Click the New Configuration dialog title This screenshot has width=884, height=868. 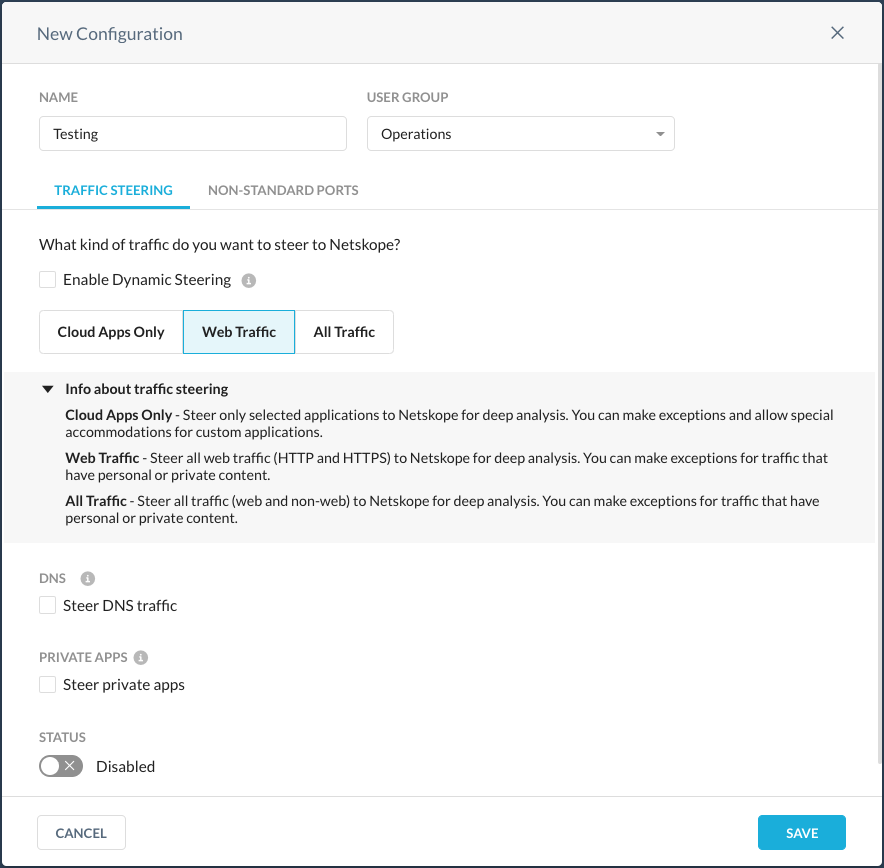click(110, 34)
